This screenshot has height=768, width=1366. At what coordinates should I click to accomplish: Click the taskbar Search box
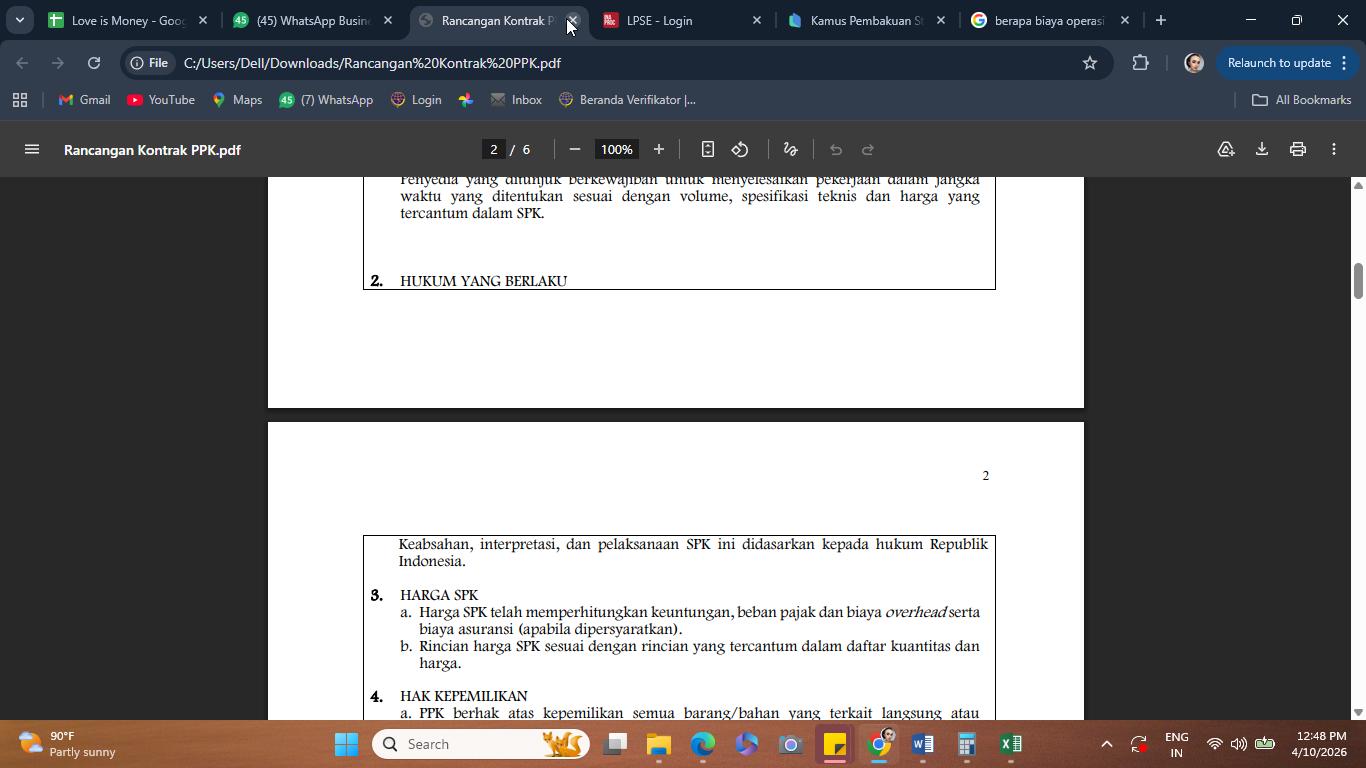click(x=481, y=744)
